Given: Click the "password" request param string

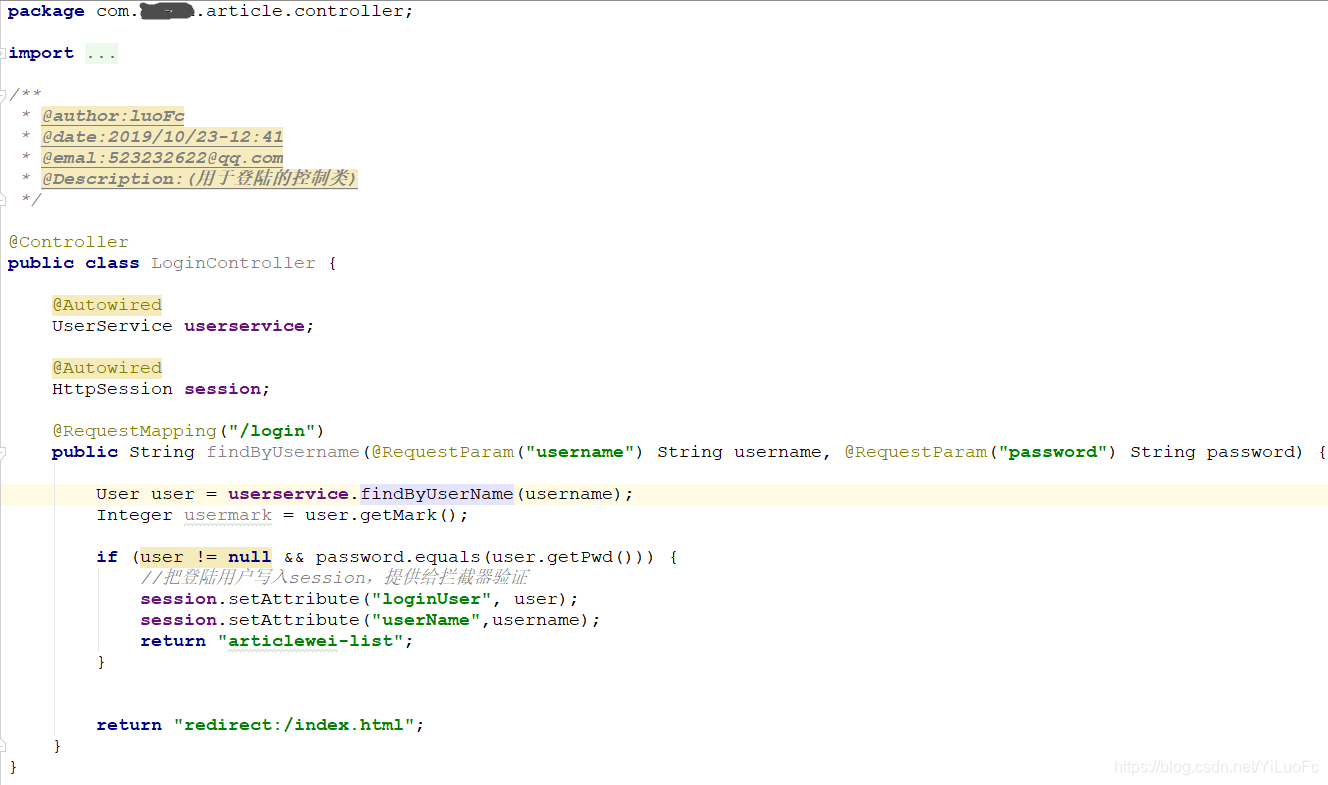Looking at the screenshot, I should click(1052, 452).
